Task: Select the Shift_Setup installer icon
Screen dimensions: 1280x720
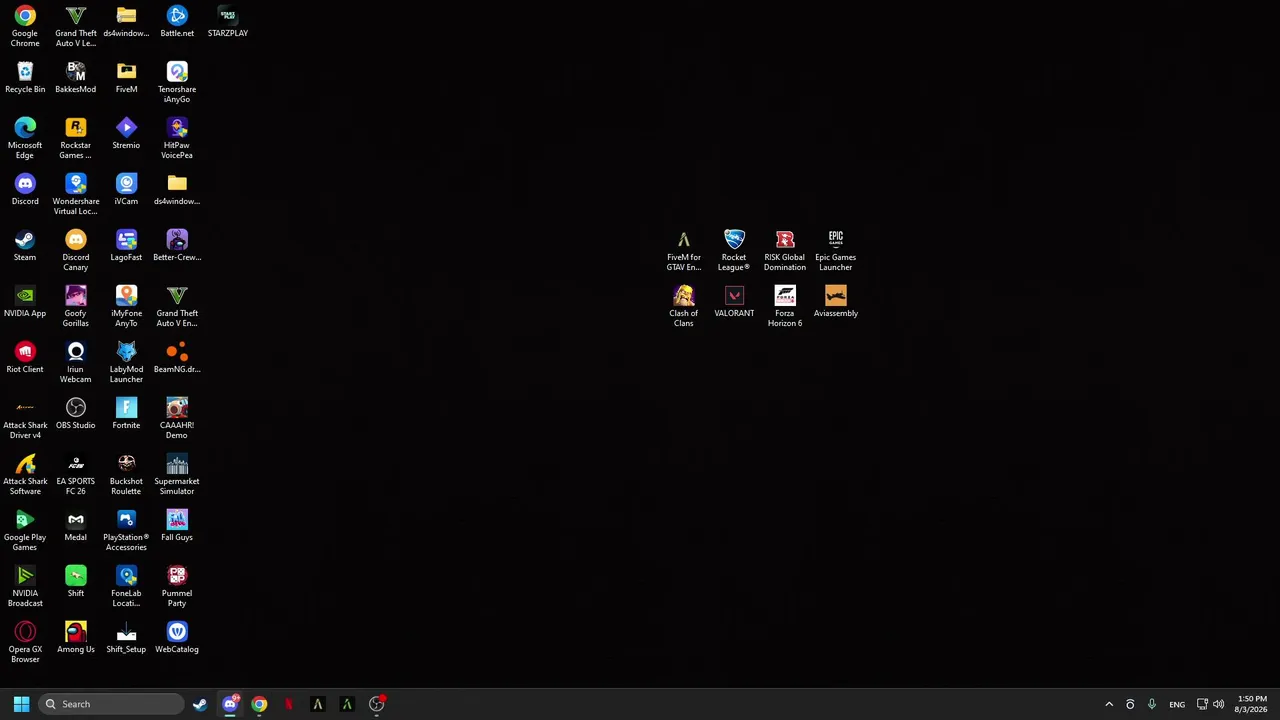Action: pos(126,637)
